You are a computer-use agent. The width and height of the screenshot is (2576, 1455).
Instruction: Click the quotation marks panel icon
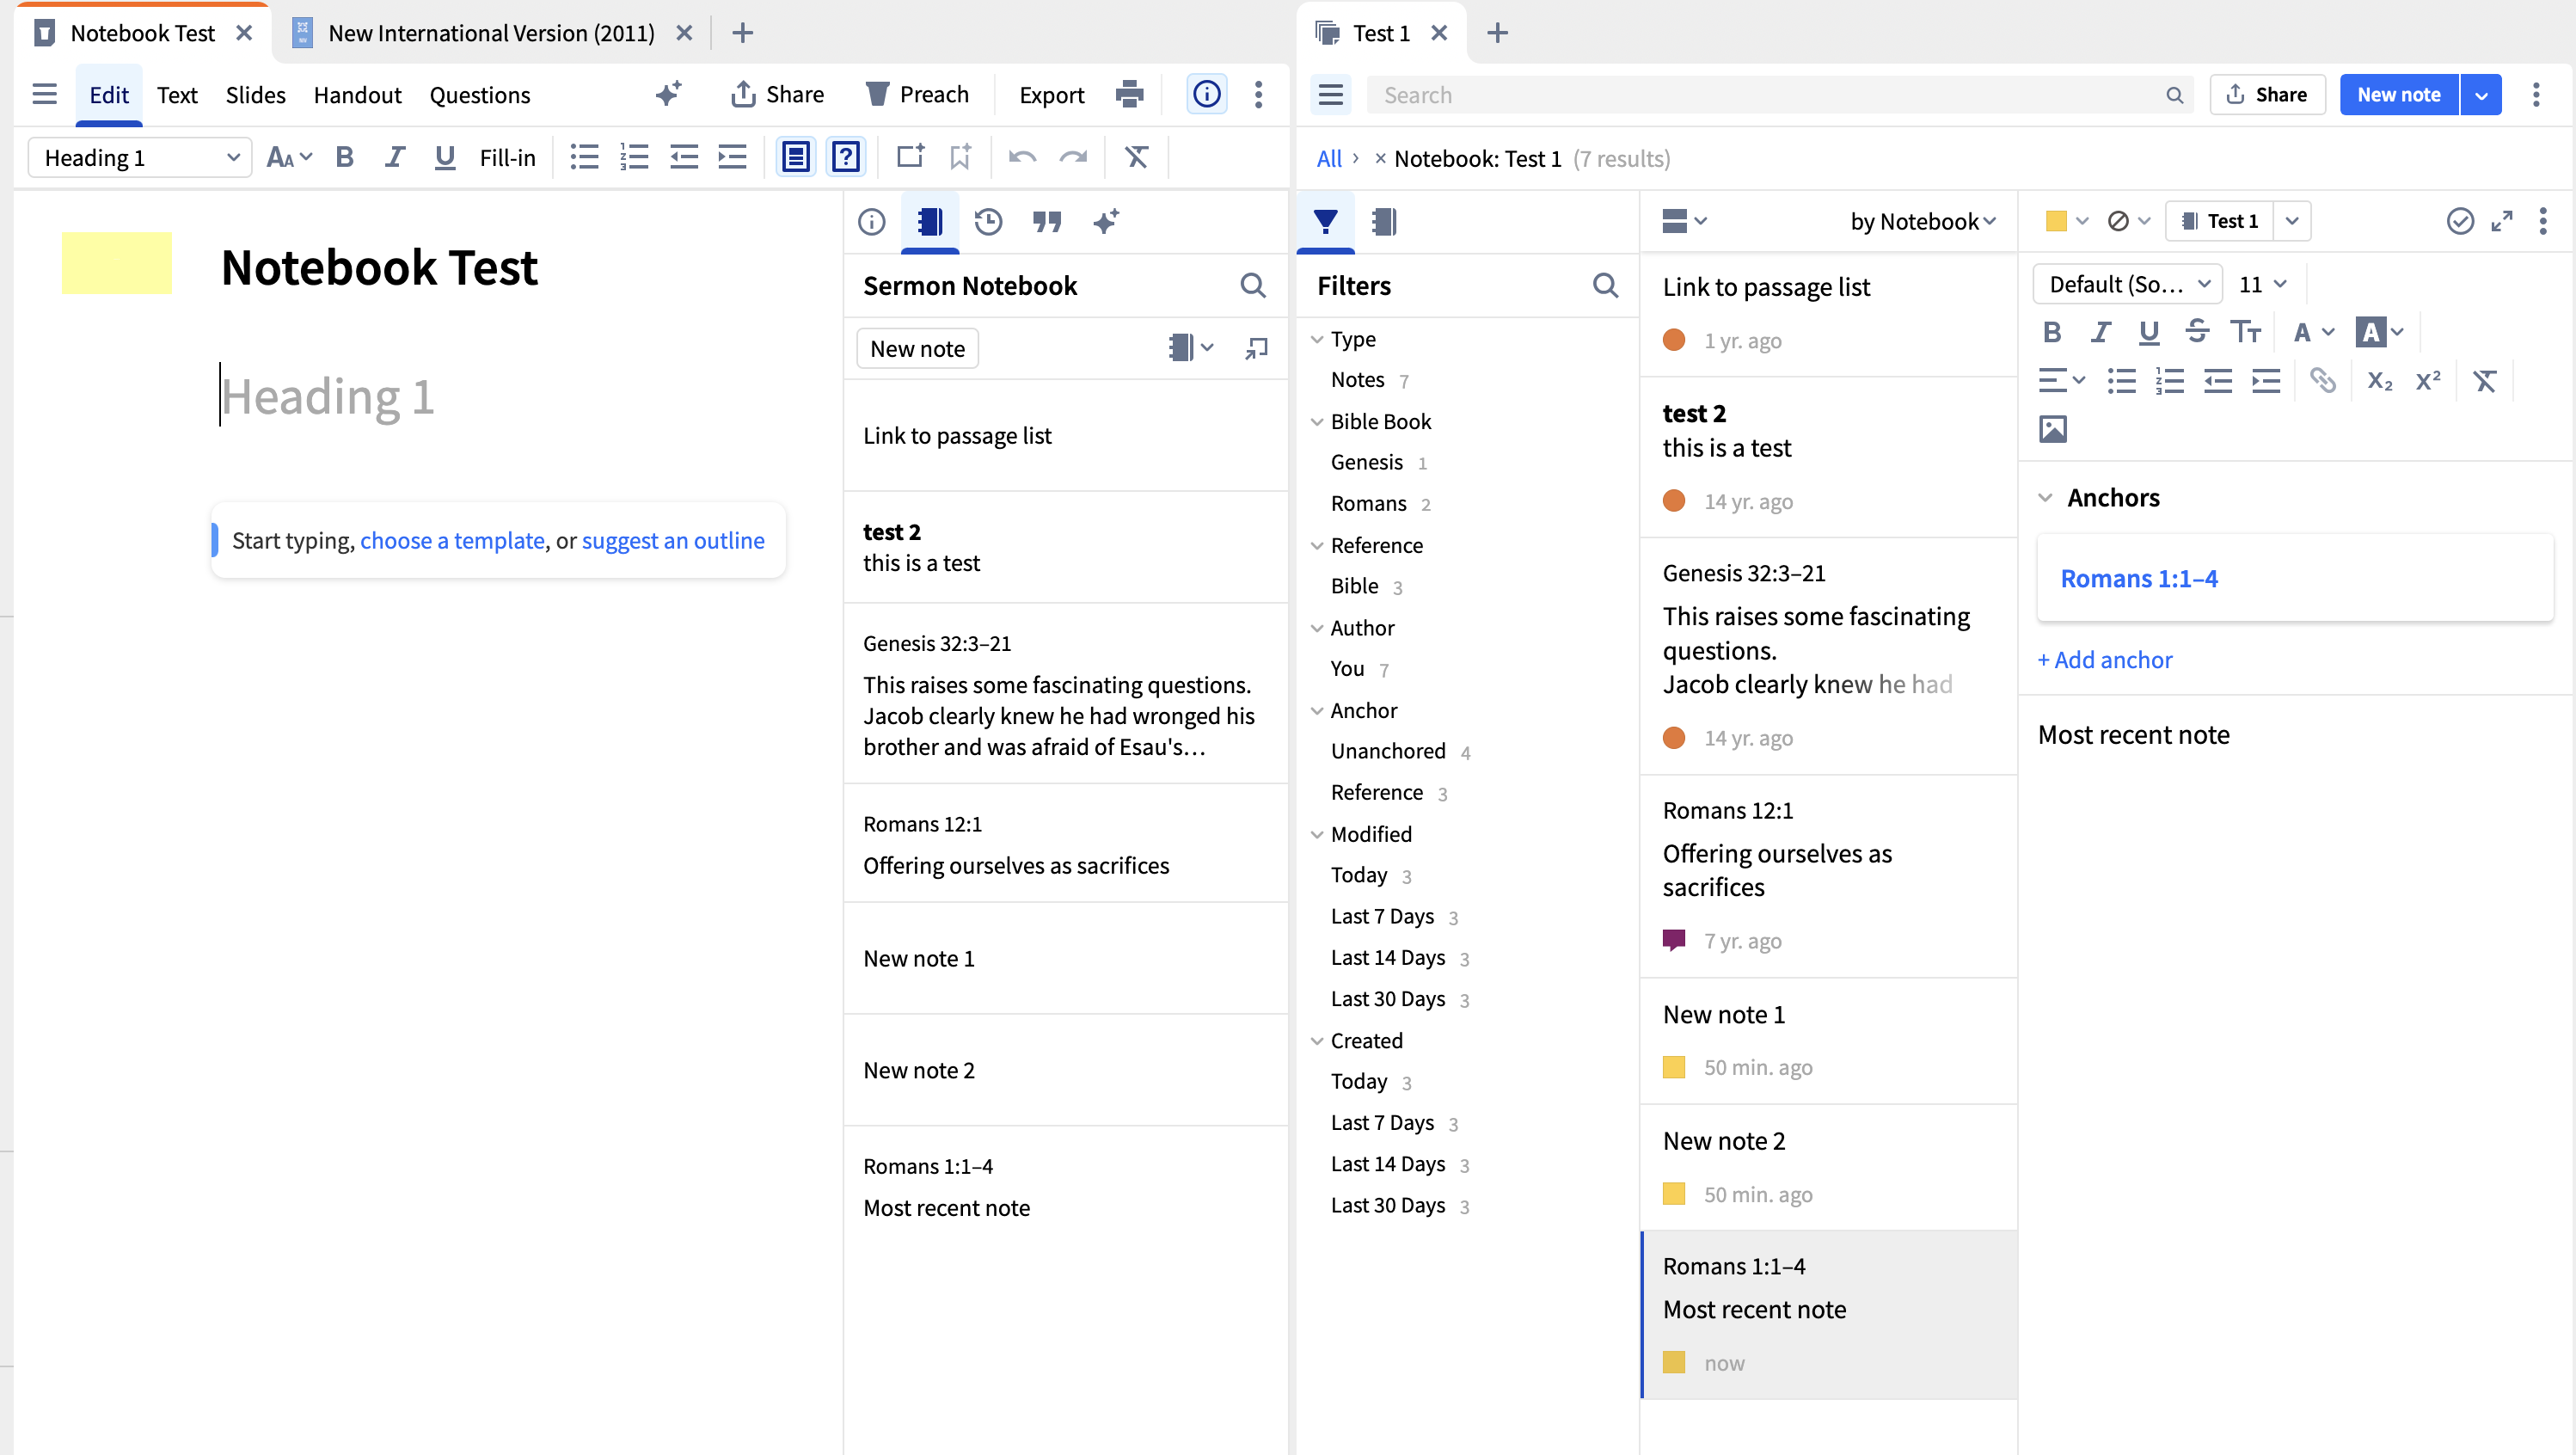(x=1046, y=221)
